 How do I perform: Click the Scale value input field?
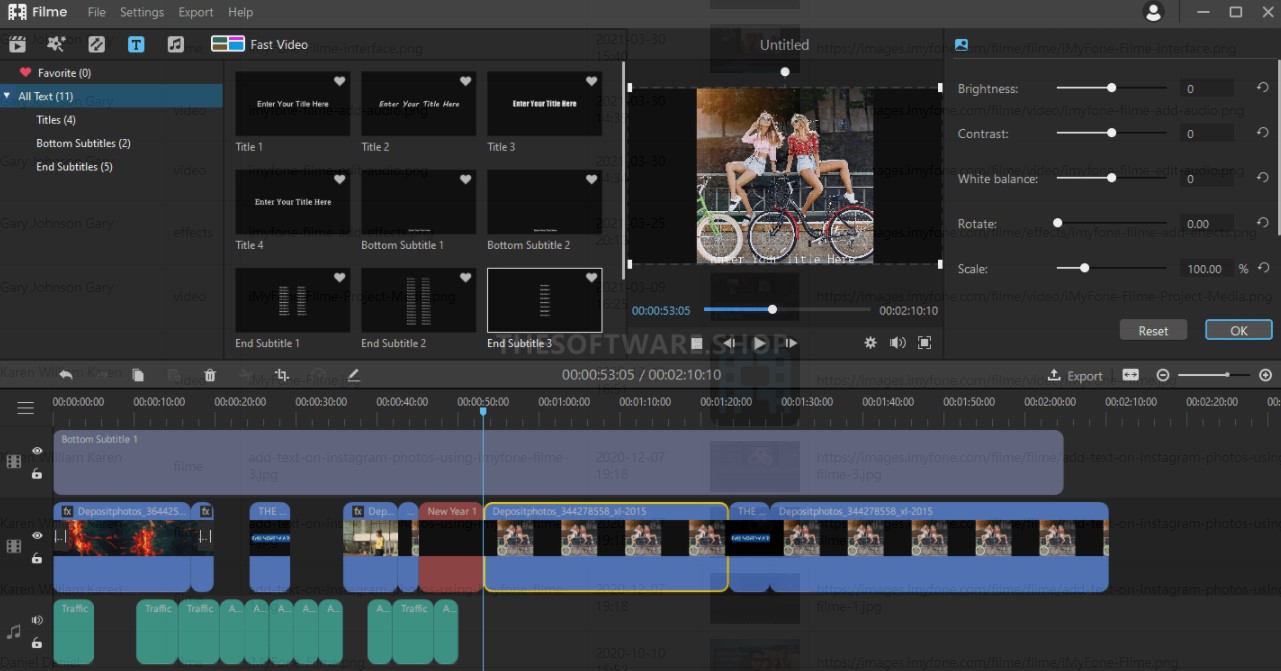(x=1205, y=269)
